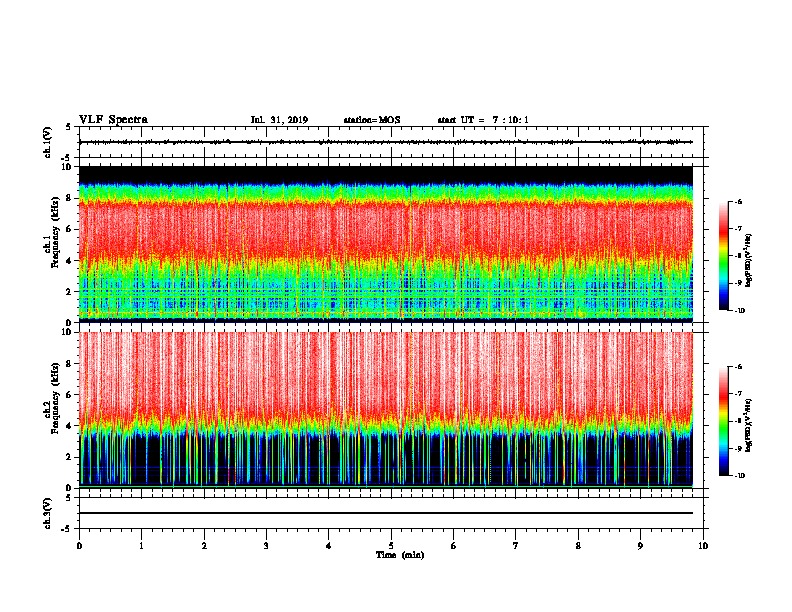Click inside the ch.1 spectrogram panel
792x612 pixels.
[386, 244]
